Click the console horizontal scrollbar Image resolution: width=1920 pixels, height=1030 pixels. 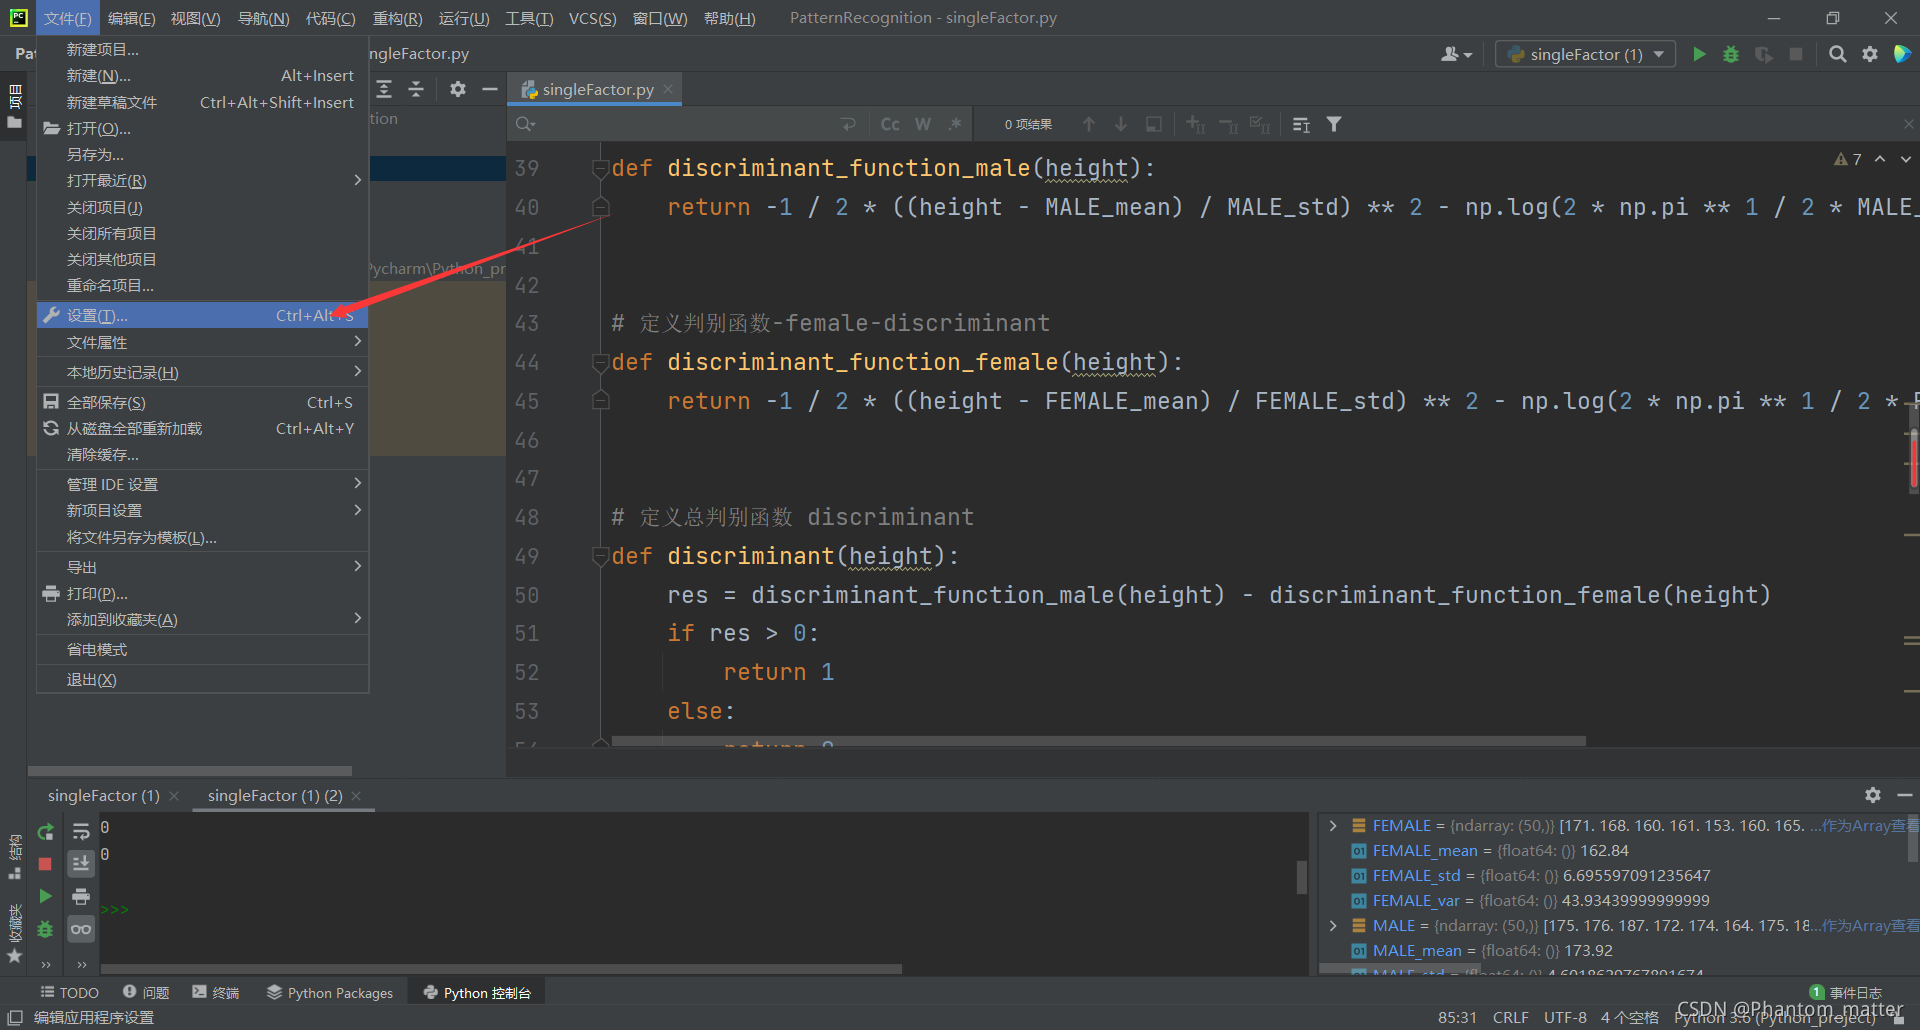tap(501, 968)
